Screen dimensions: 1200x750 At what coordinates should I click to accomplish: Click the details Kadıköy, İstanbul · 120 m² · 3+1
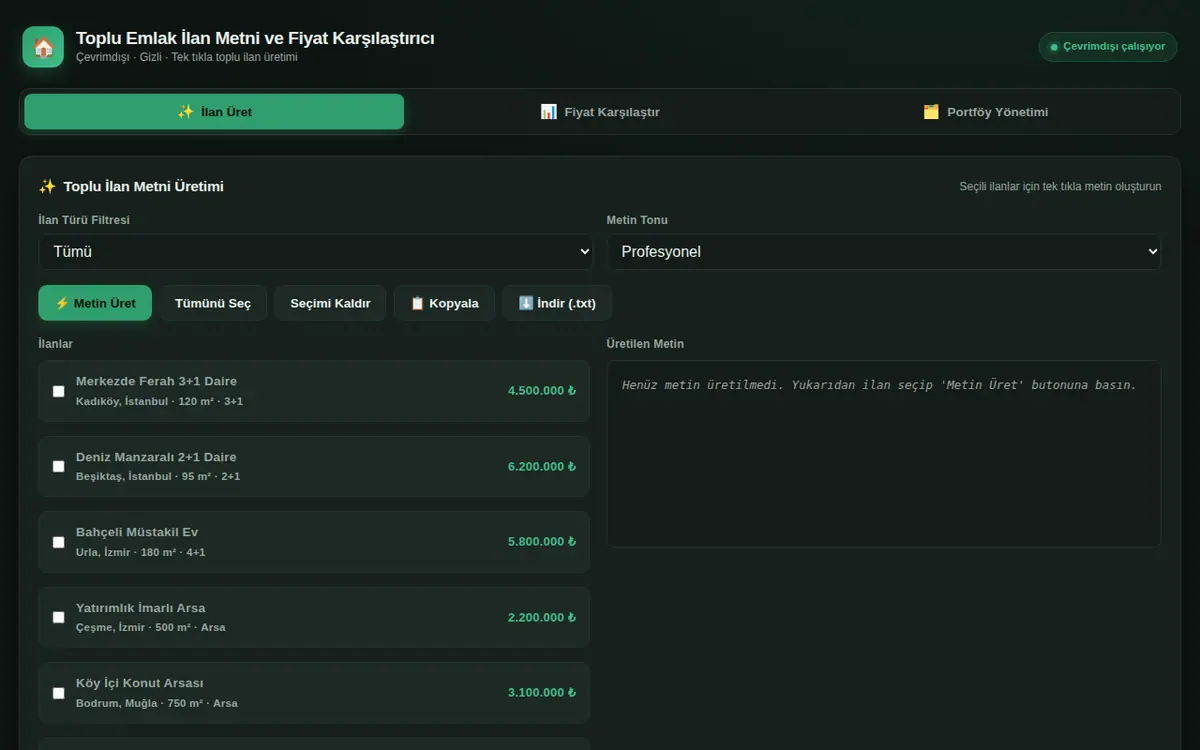coord(159,401)
